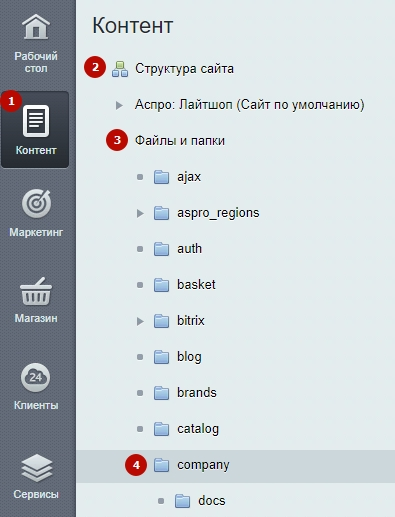The height and width of the screenshot is (517, 395).
Task: Open the Сервисы layers icon
Action: [x=36, y=468]
